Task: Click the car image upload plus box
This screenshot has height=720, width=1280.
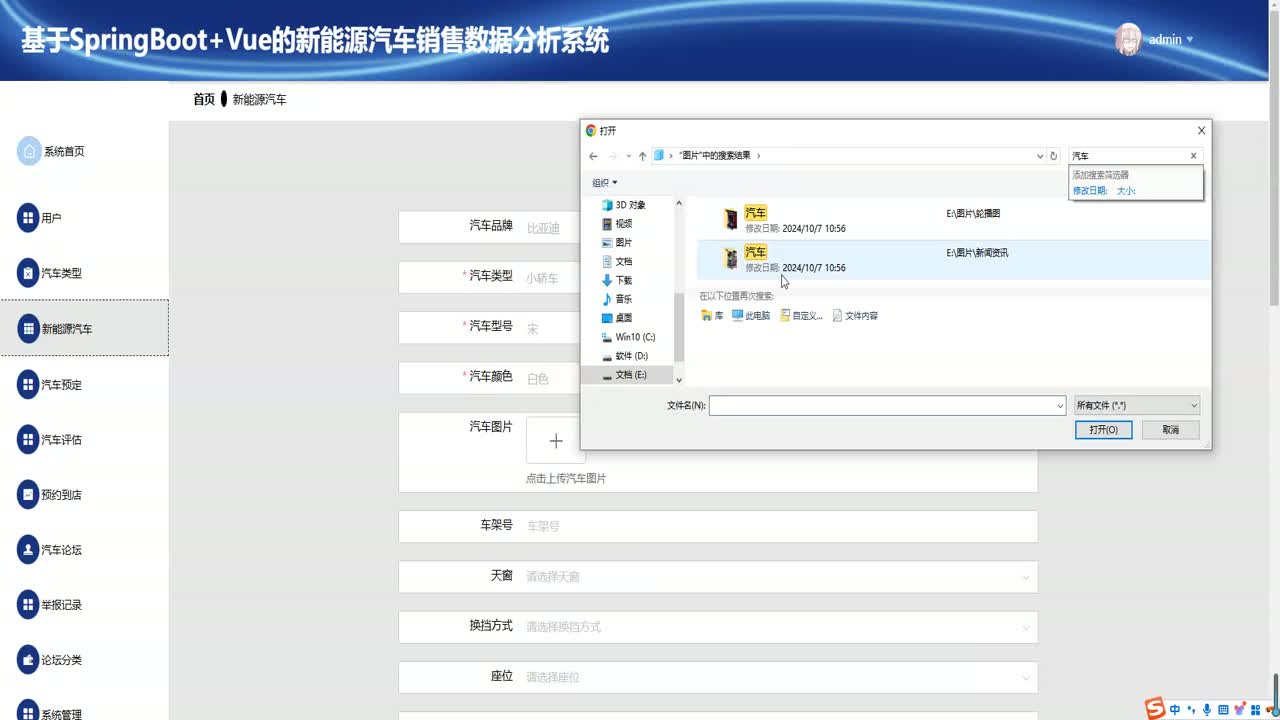Action: coord(556,441)
